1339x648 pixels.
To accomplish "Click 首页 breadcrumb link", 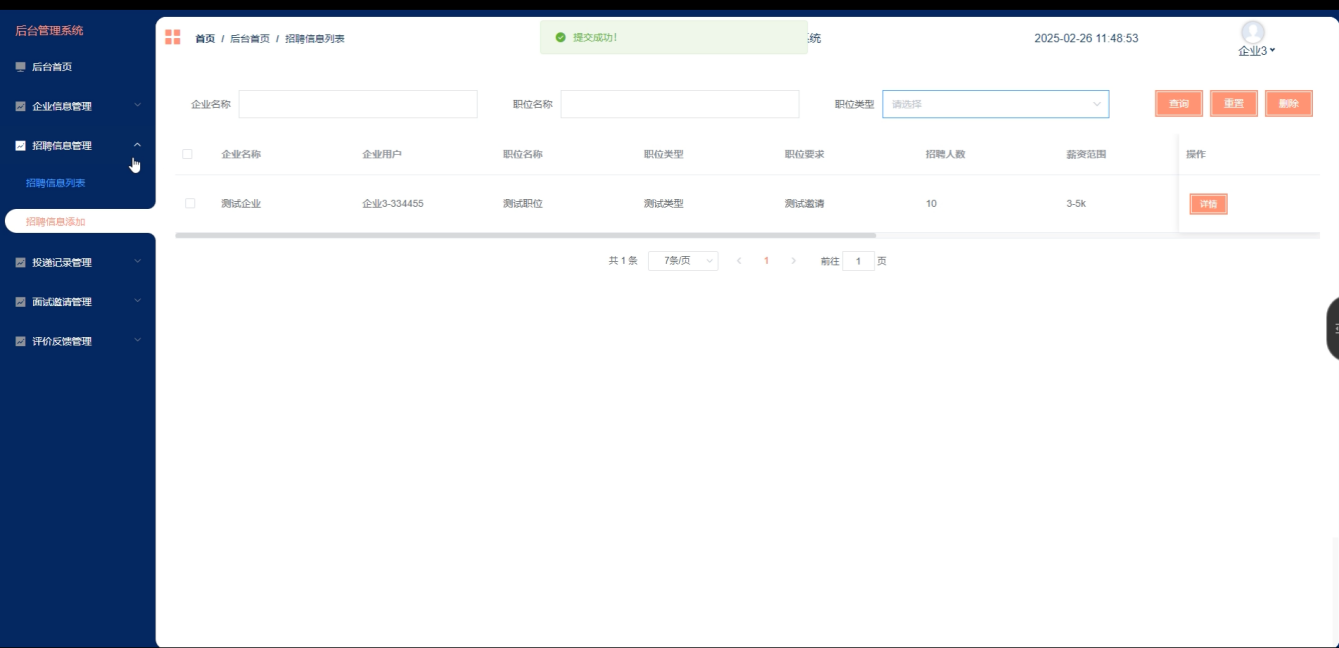I will (x=205, y=39).
